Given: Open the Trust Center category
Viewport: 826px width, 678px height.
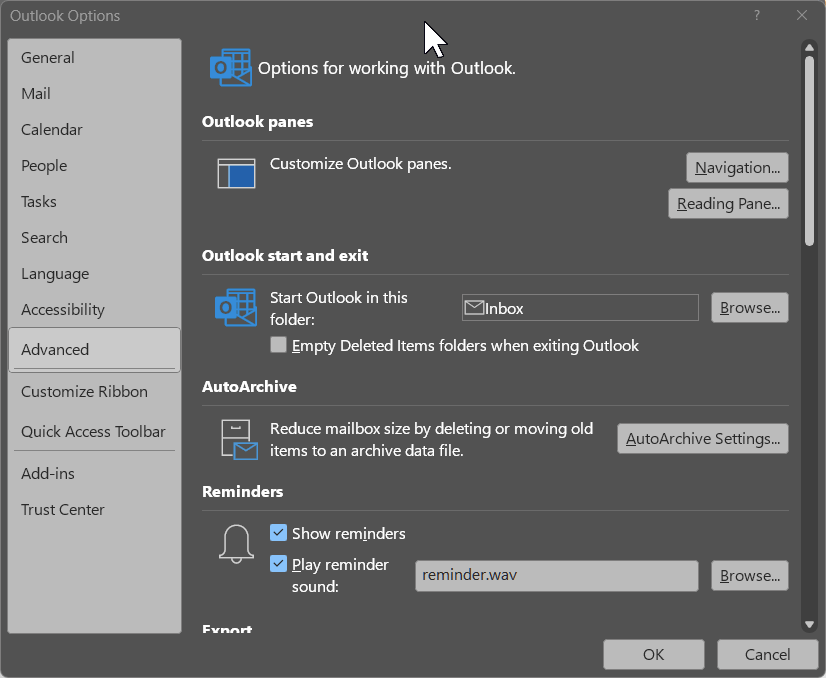Looking at the screenshot, I should point(95,510).
